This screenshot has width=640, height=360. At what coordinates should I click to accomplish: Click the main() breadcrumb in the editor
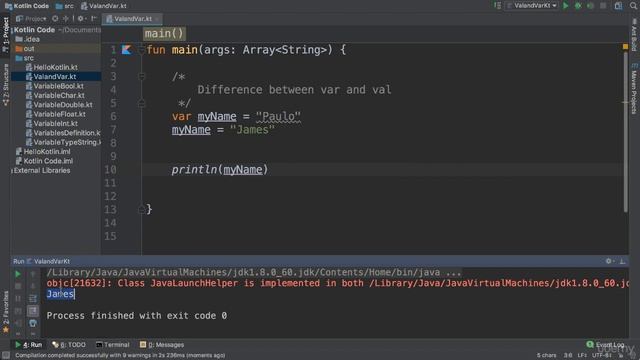[164, 33]
